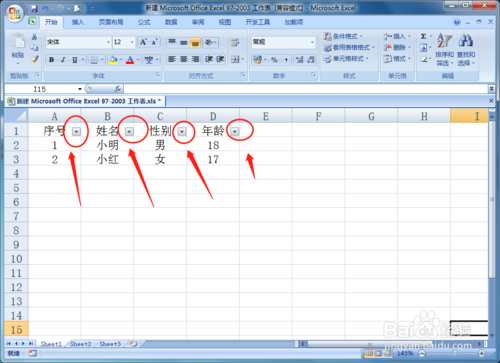500x363 pixels.
Task: Click the Format Painter brush icon
Action: [35, 59]
